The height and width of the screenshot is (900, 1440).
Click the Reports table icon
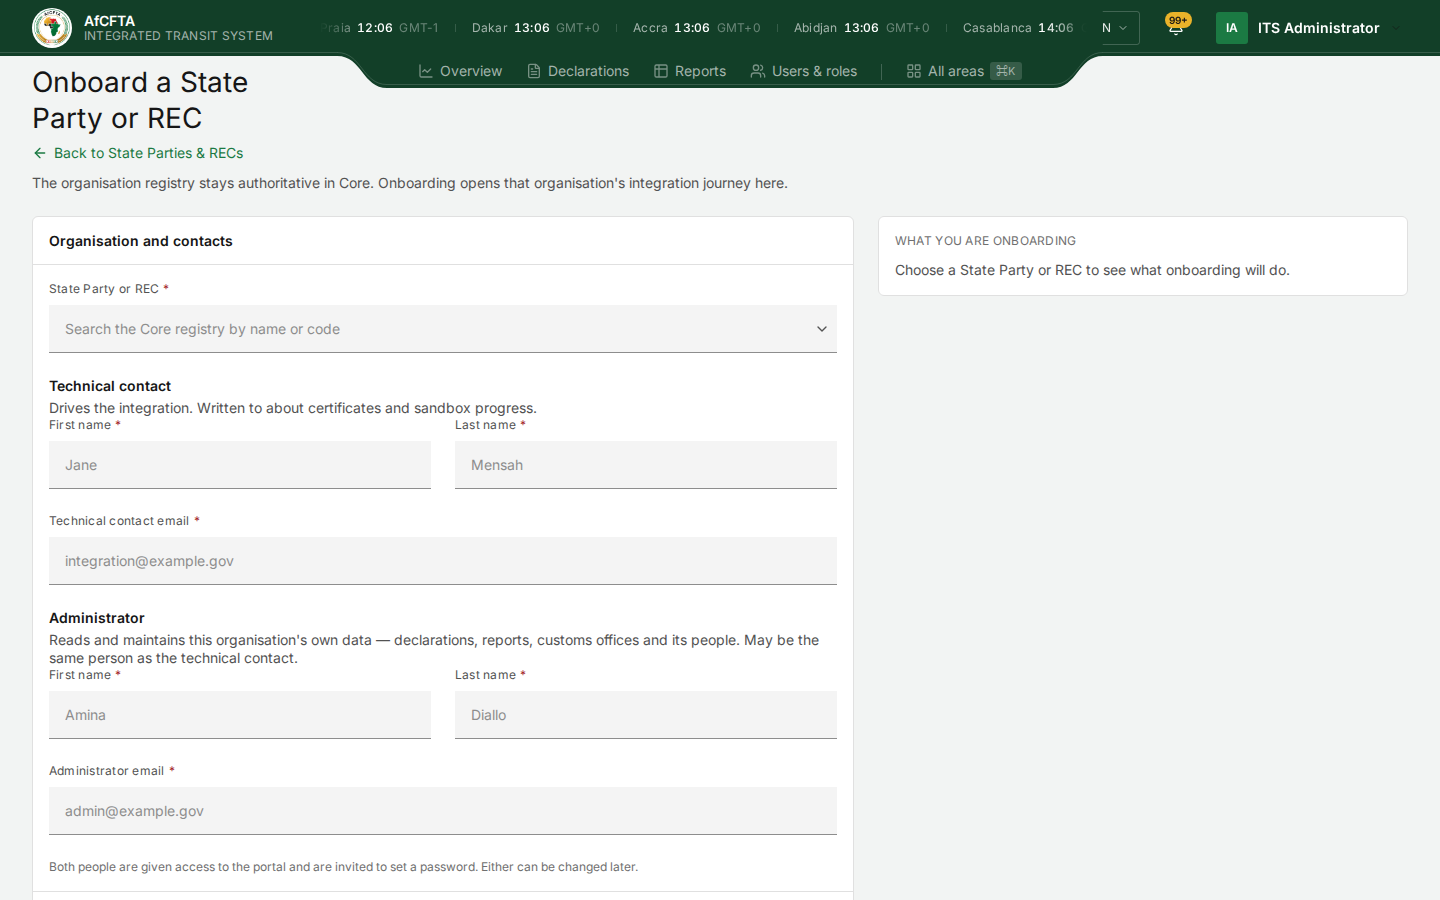pyautogui.click(x=661, y=71)
